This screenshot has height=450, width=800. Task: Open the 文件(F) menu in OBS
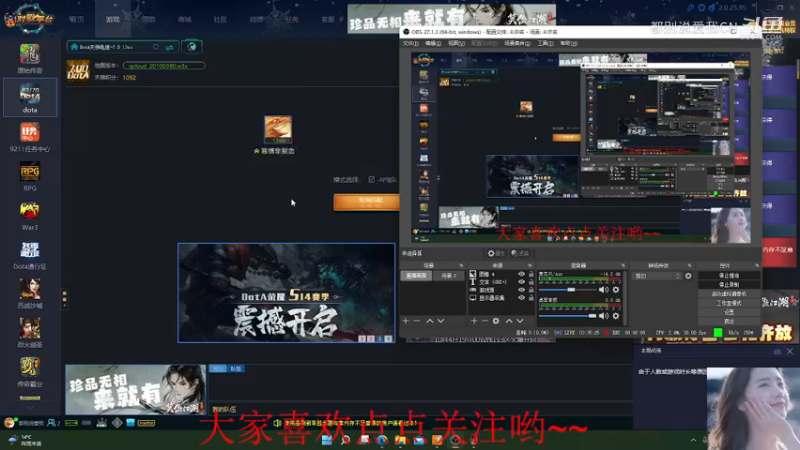click(411, 43)
